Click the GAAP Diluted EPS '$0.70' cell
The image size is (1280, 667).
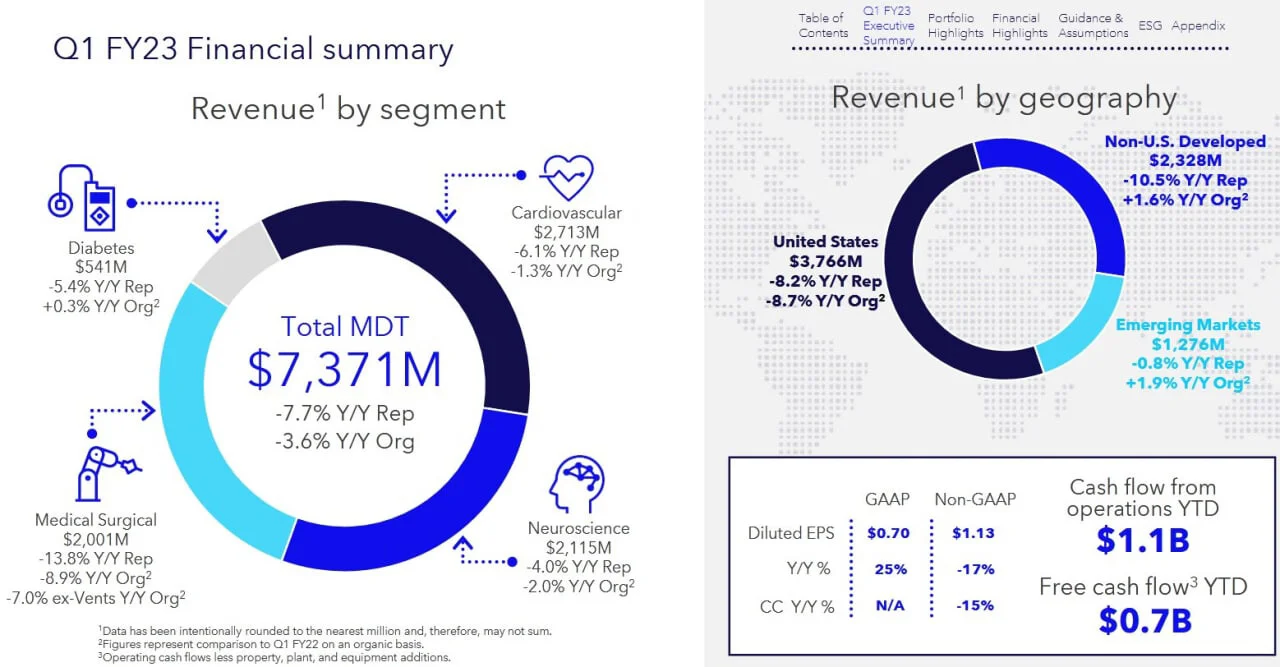pos(887,533)
